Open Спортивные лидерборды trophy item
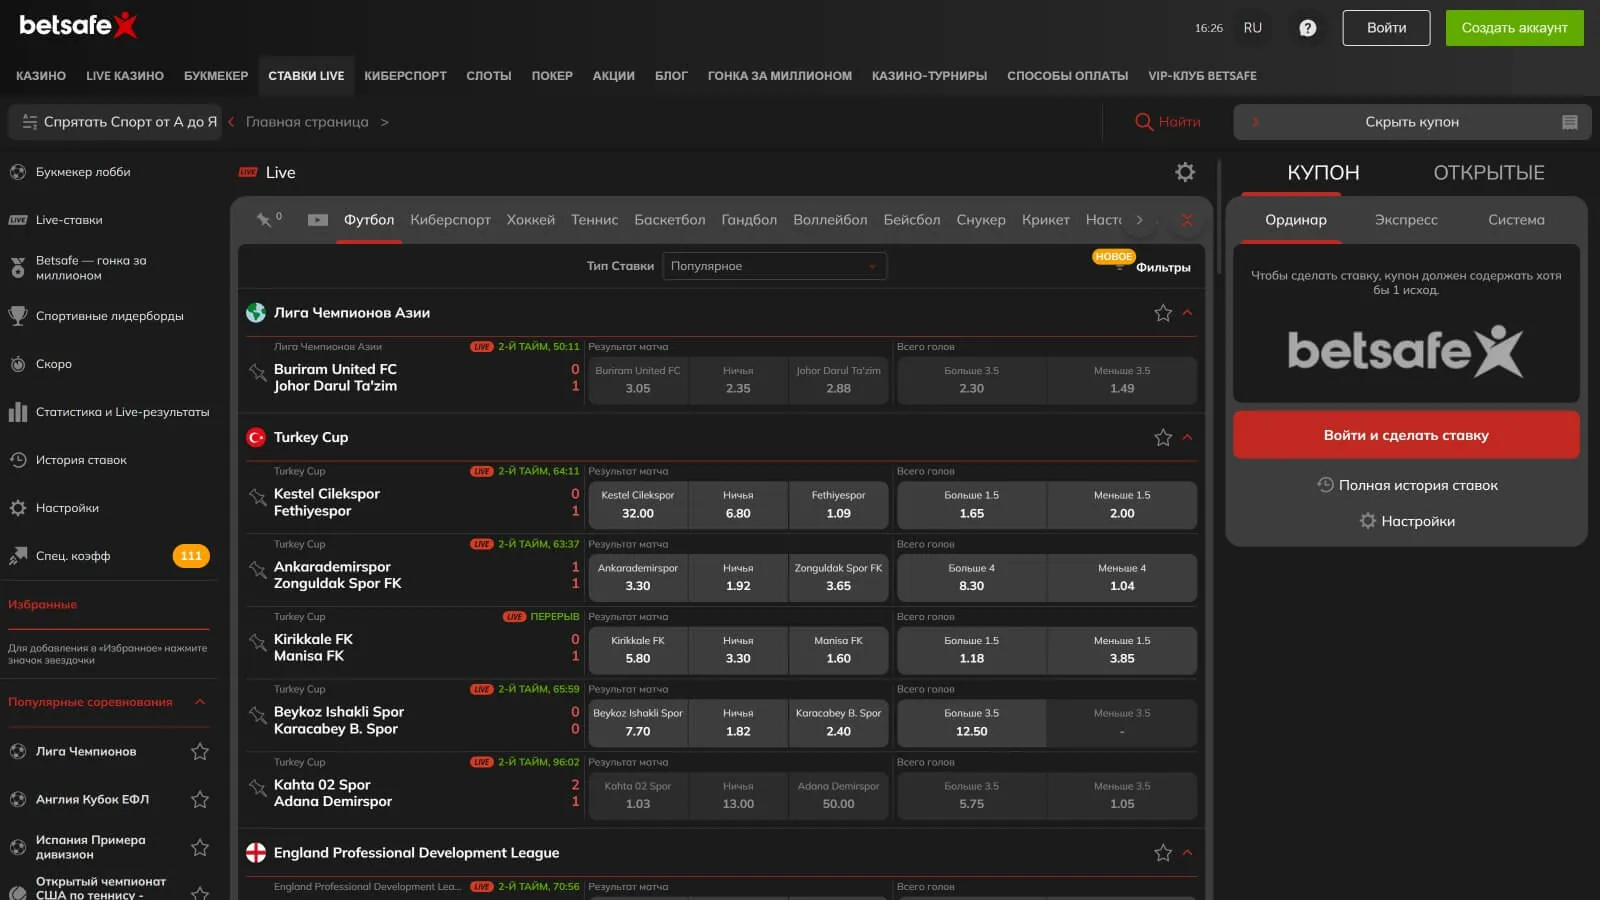This screenshot has width=1600, height=900. point(108,316)
